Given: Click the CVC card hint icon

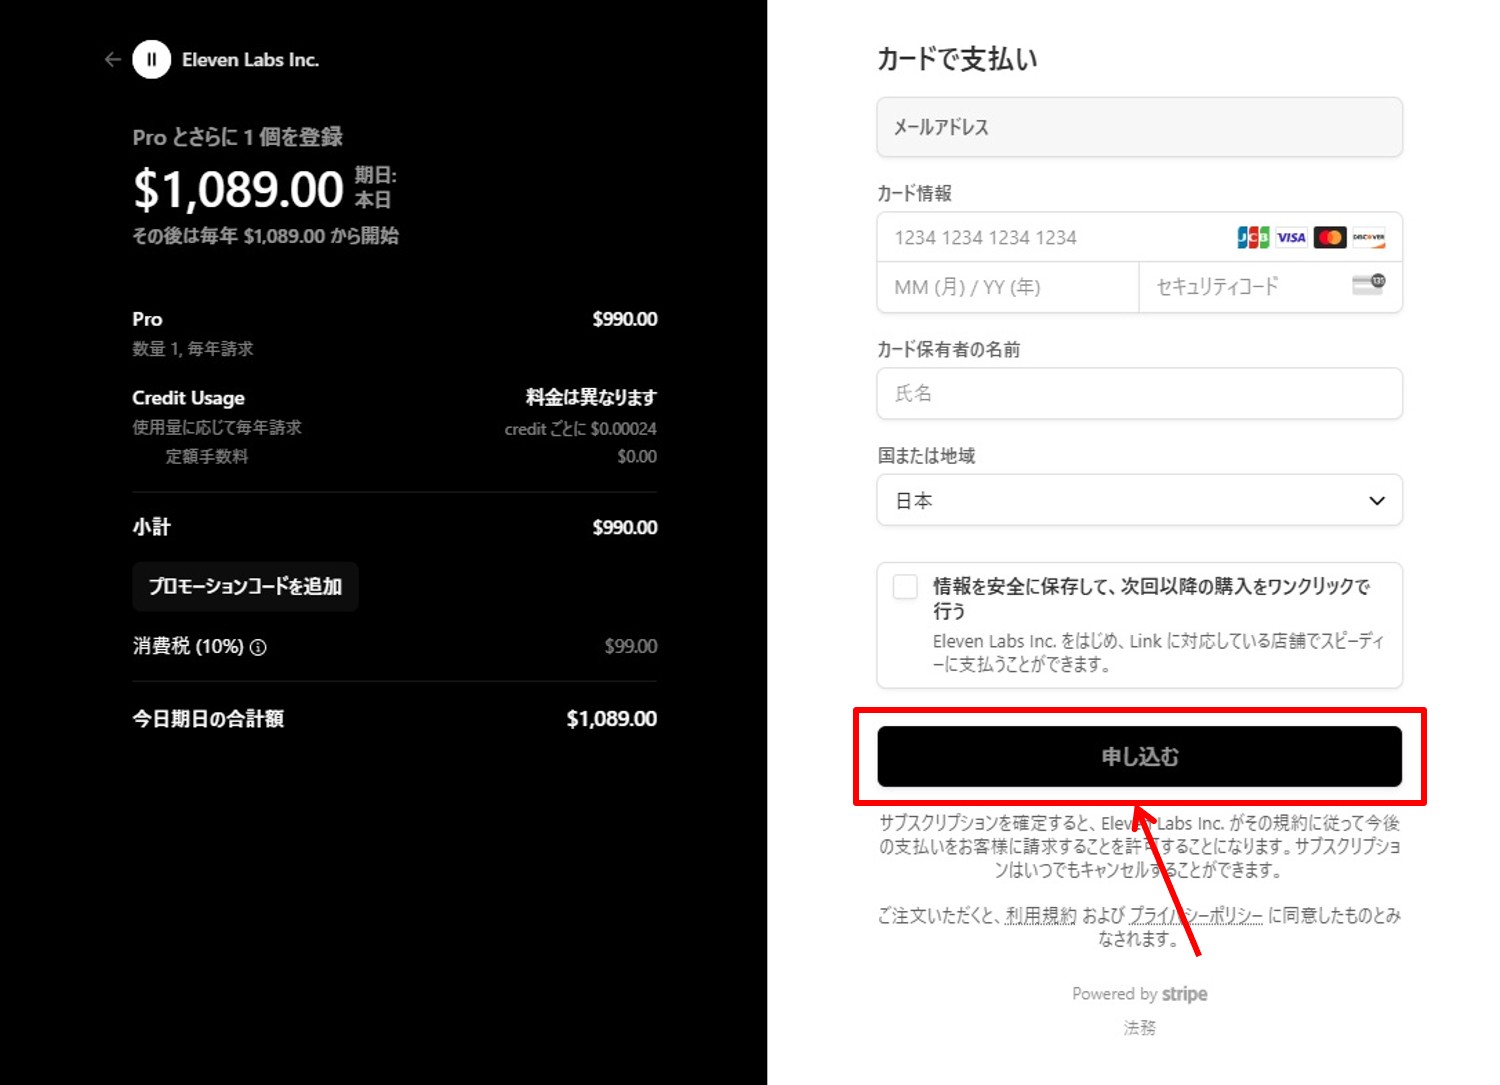Looking at the screenshot, I should (1368, 285).
